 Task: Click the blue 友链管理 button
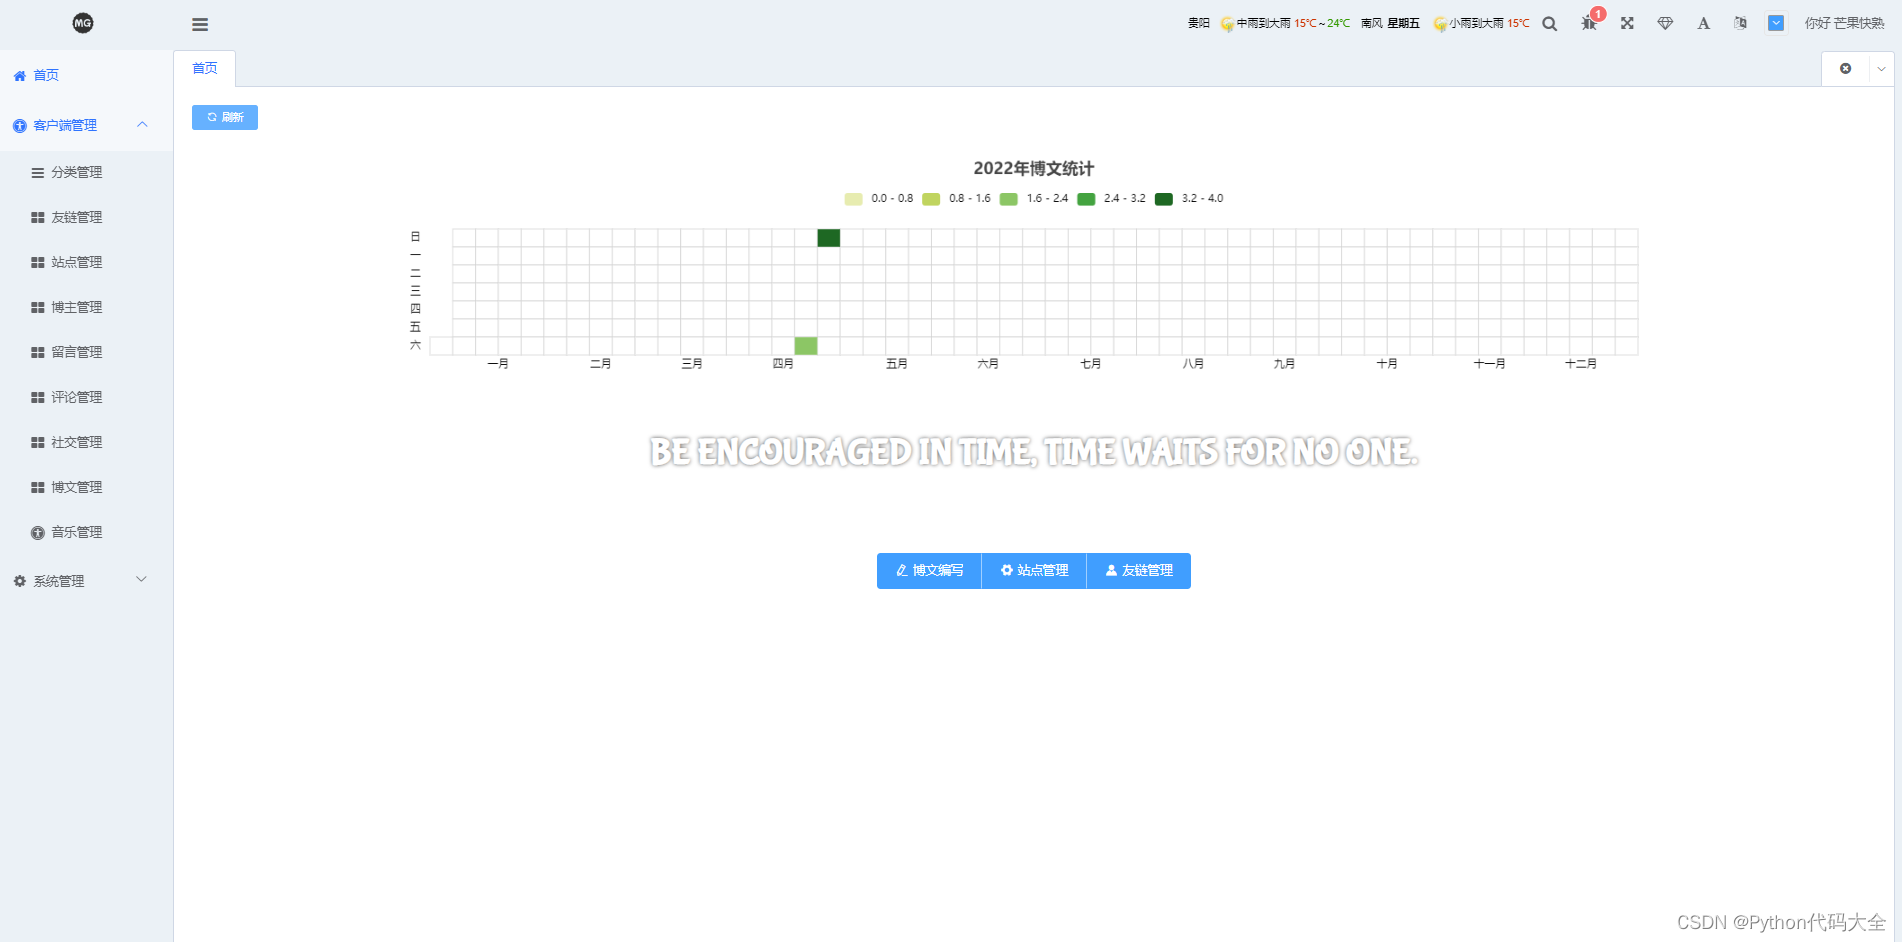(x=1139, y=571)
